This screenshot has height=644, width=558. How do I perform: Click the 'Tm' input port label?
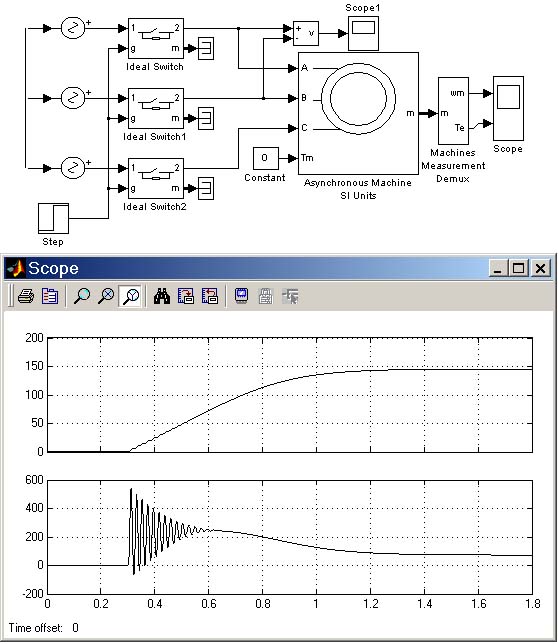click(307, 158)
